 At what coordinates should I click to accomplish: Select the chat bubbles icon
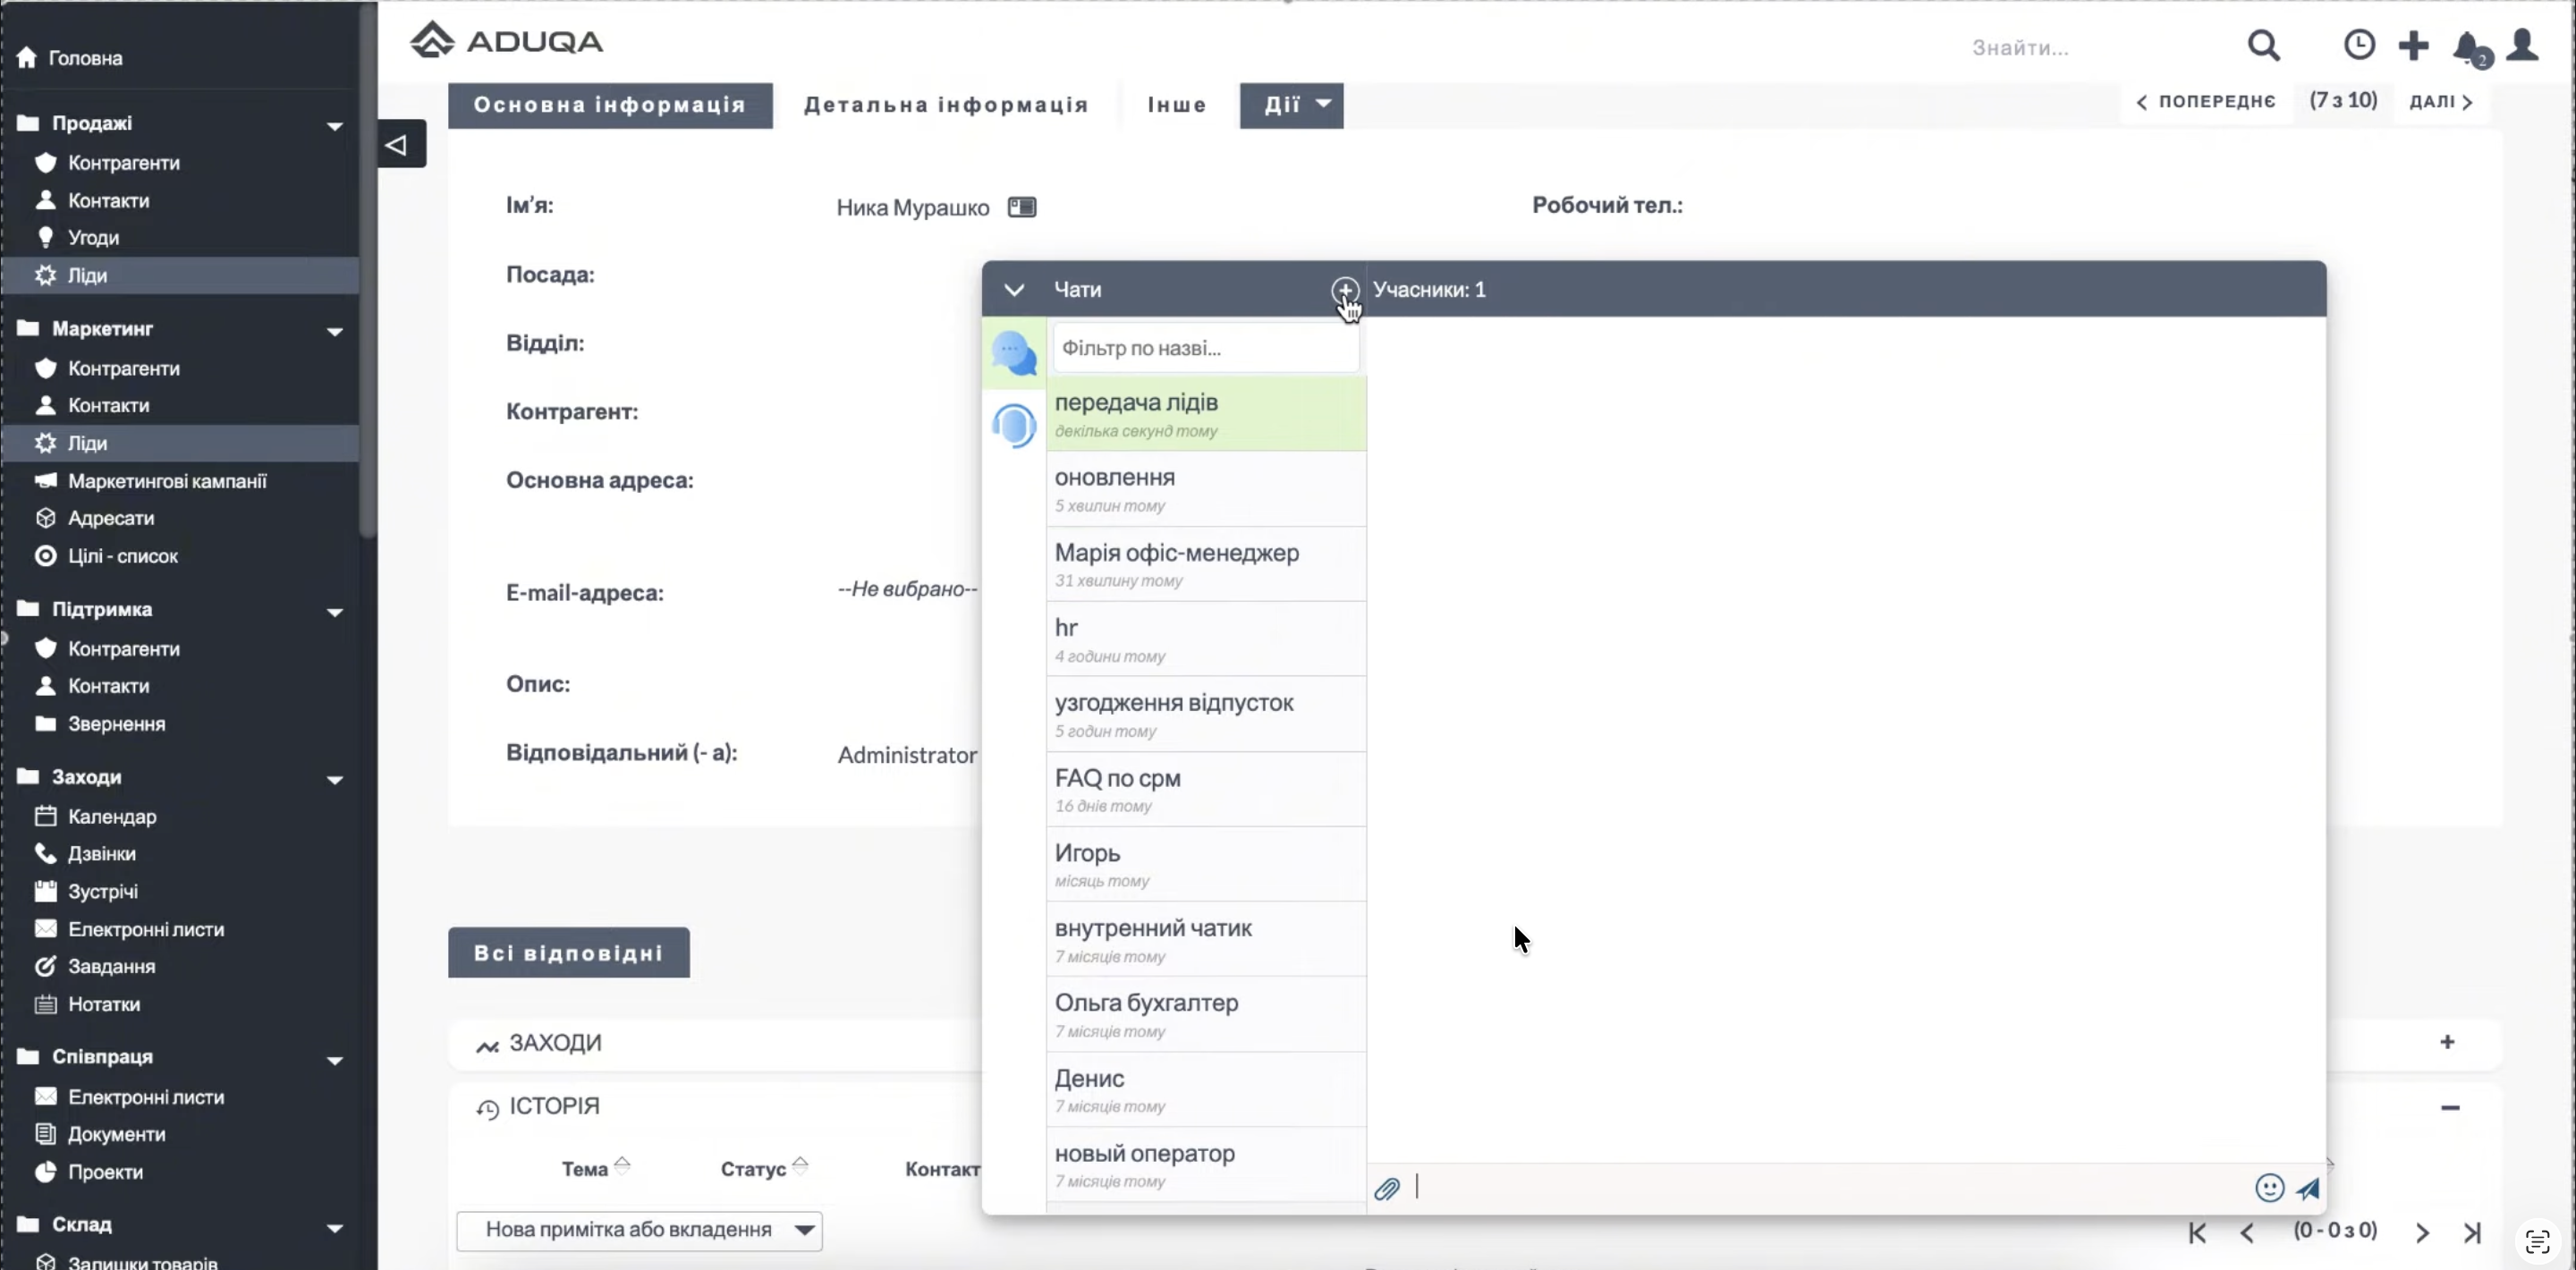(1014, 352)
